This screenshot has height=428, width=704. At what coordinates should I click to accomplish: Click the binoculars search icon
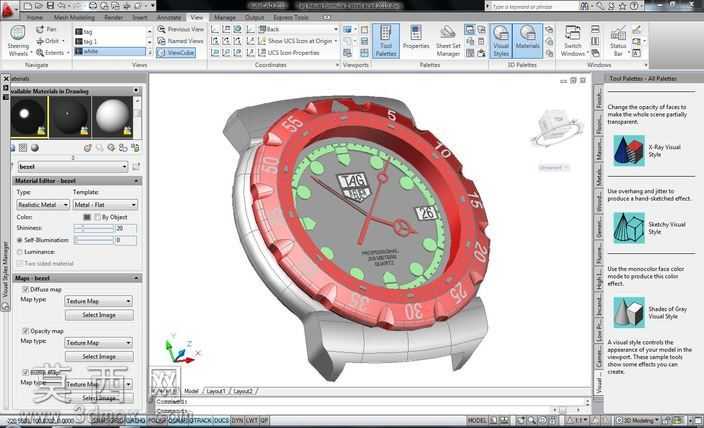point(585,6)
